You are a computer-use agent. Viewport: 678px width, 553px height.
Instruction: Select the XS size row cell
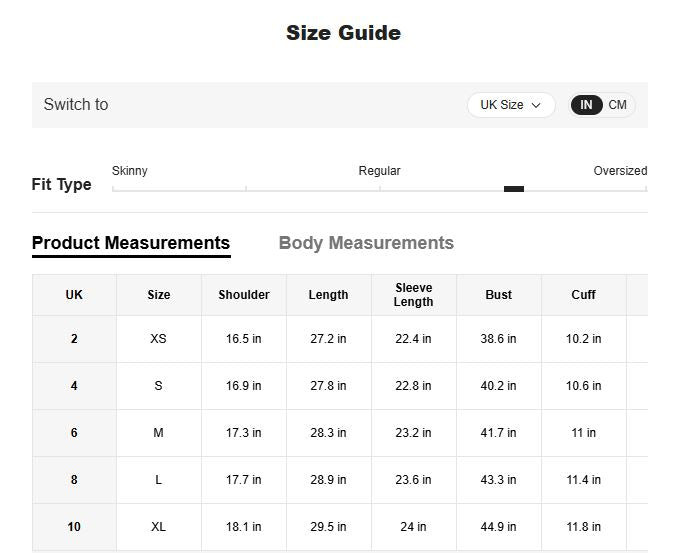tap(158, 339)
